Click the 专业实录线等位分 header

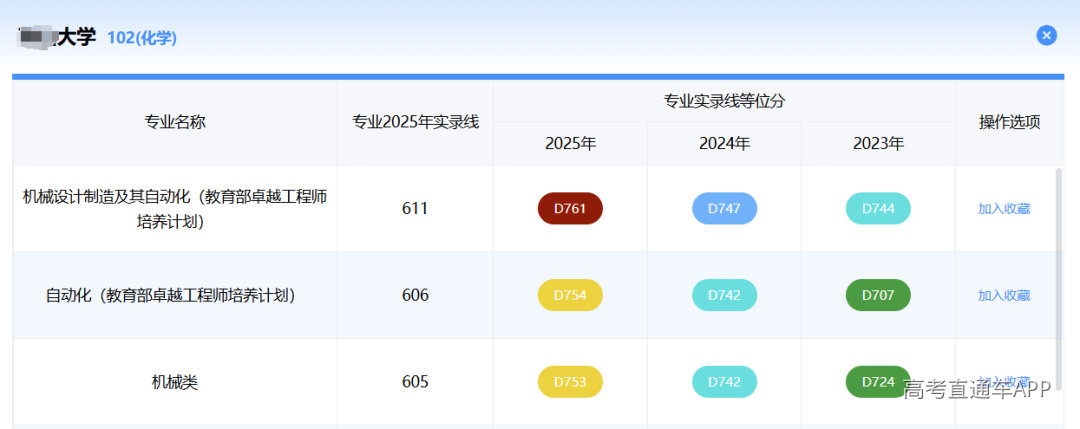click(x=725, y=102)
